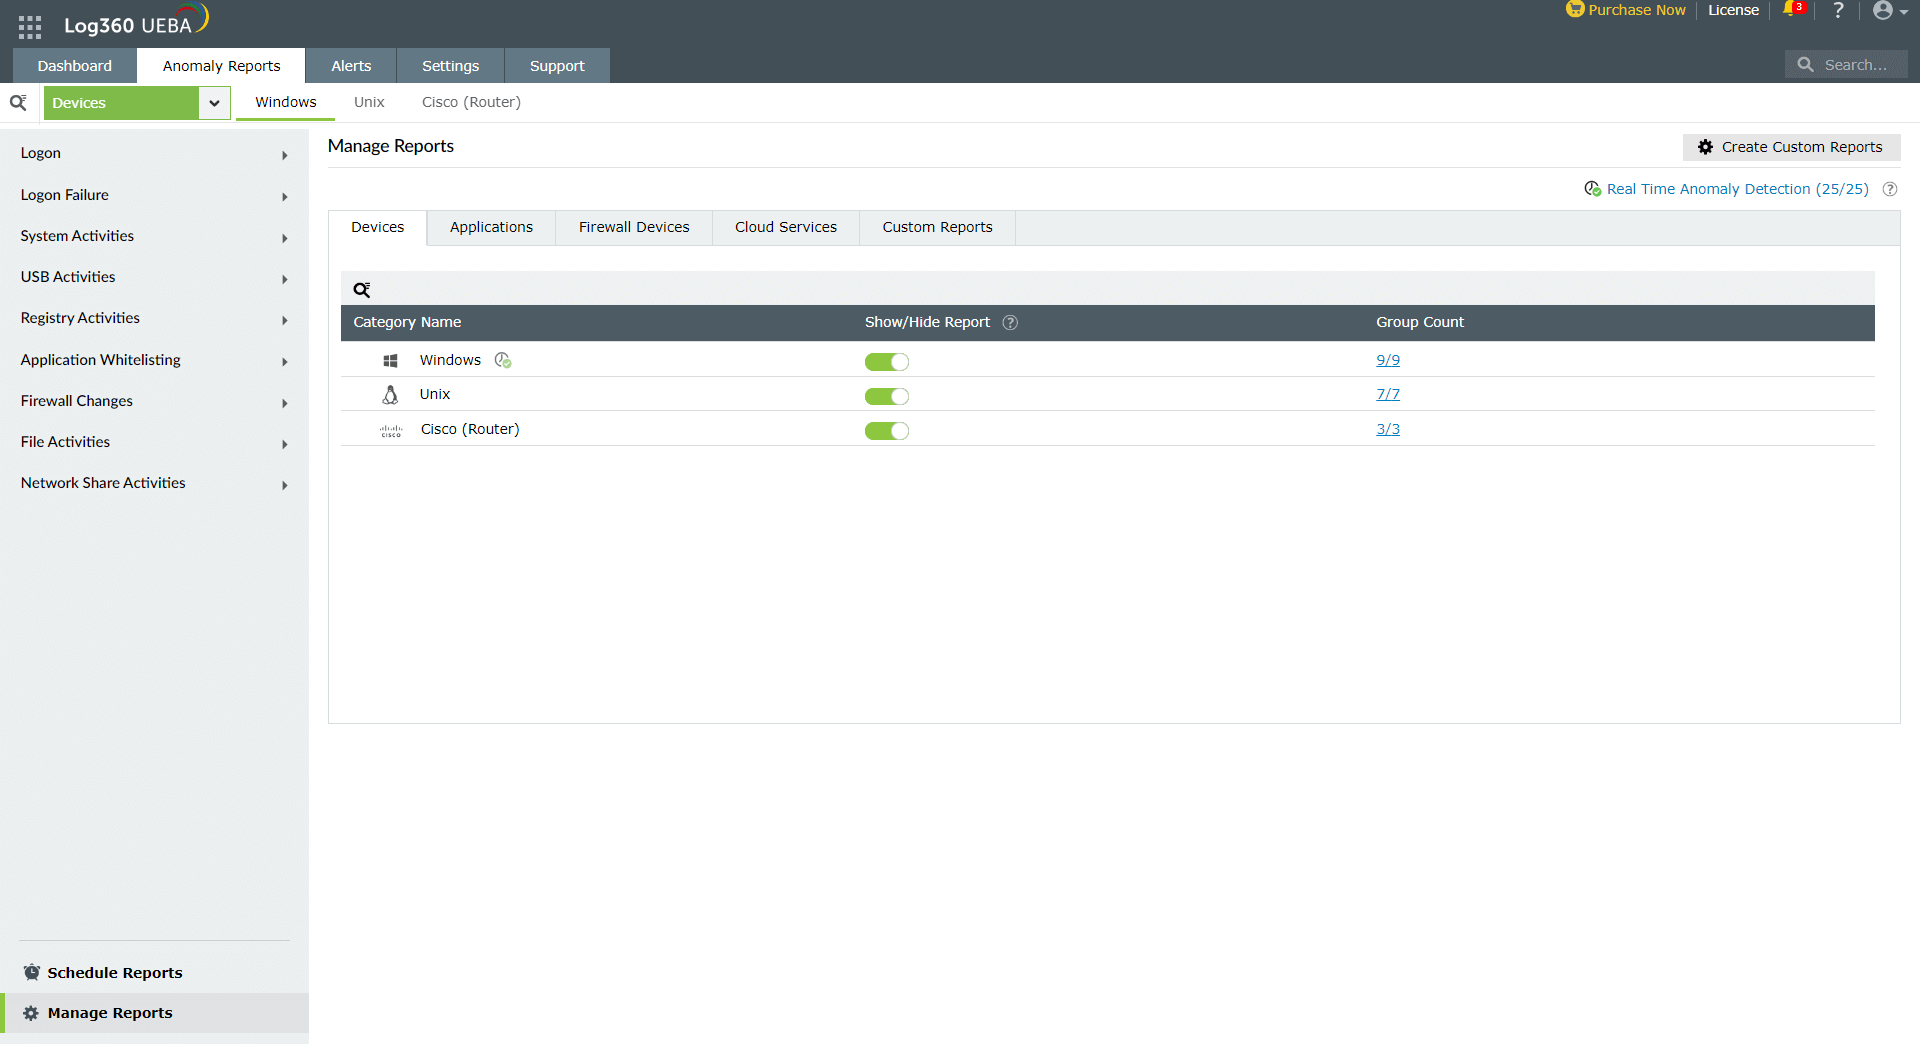The image size is (1920, 1044).
Task: Click the Unix penguin icon in the table
Action: 390,394
